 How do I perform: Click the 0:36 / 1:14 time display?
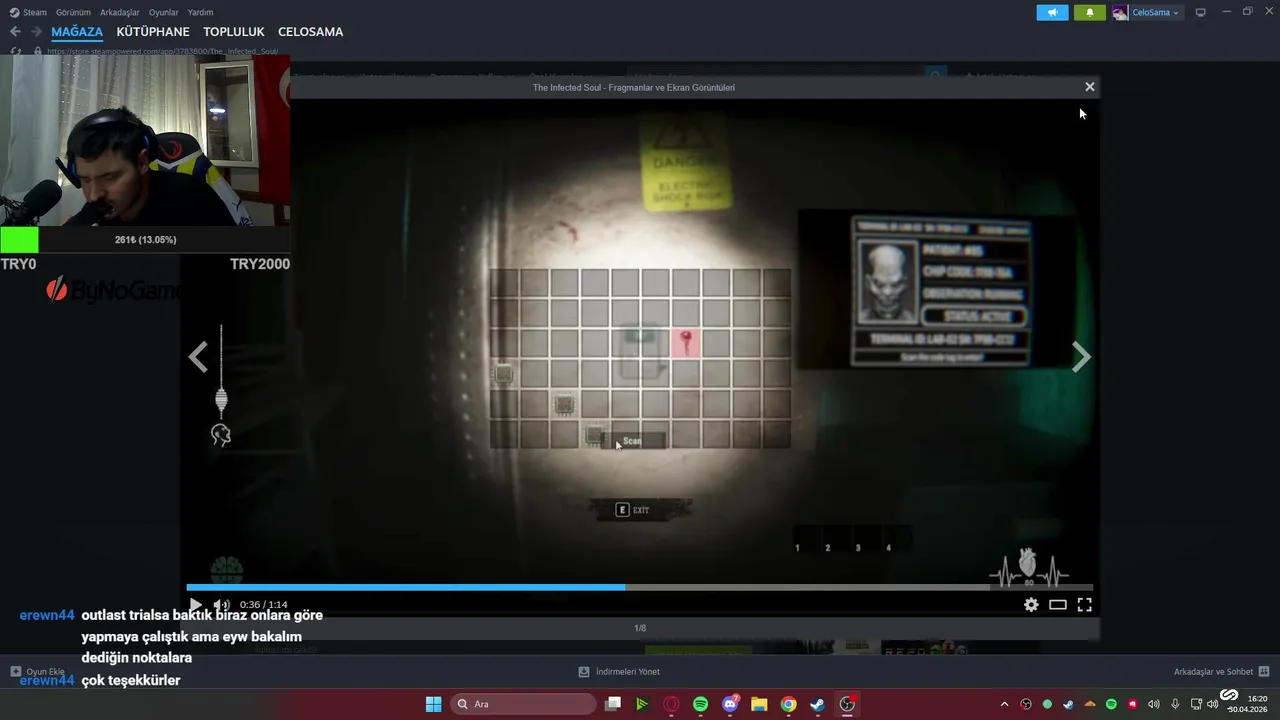point(264,605)
